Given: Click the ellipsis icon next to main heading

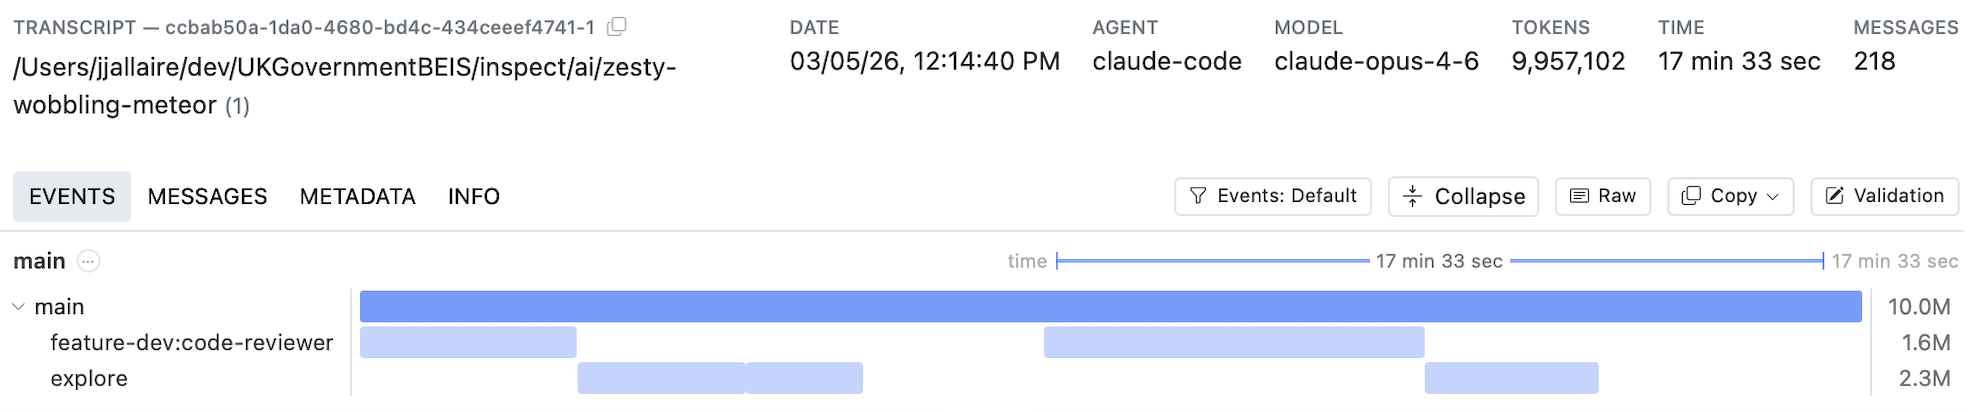Looking at the screenshot, I should pos(89,261).
